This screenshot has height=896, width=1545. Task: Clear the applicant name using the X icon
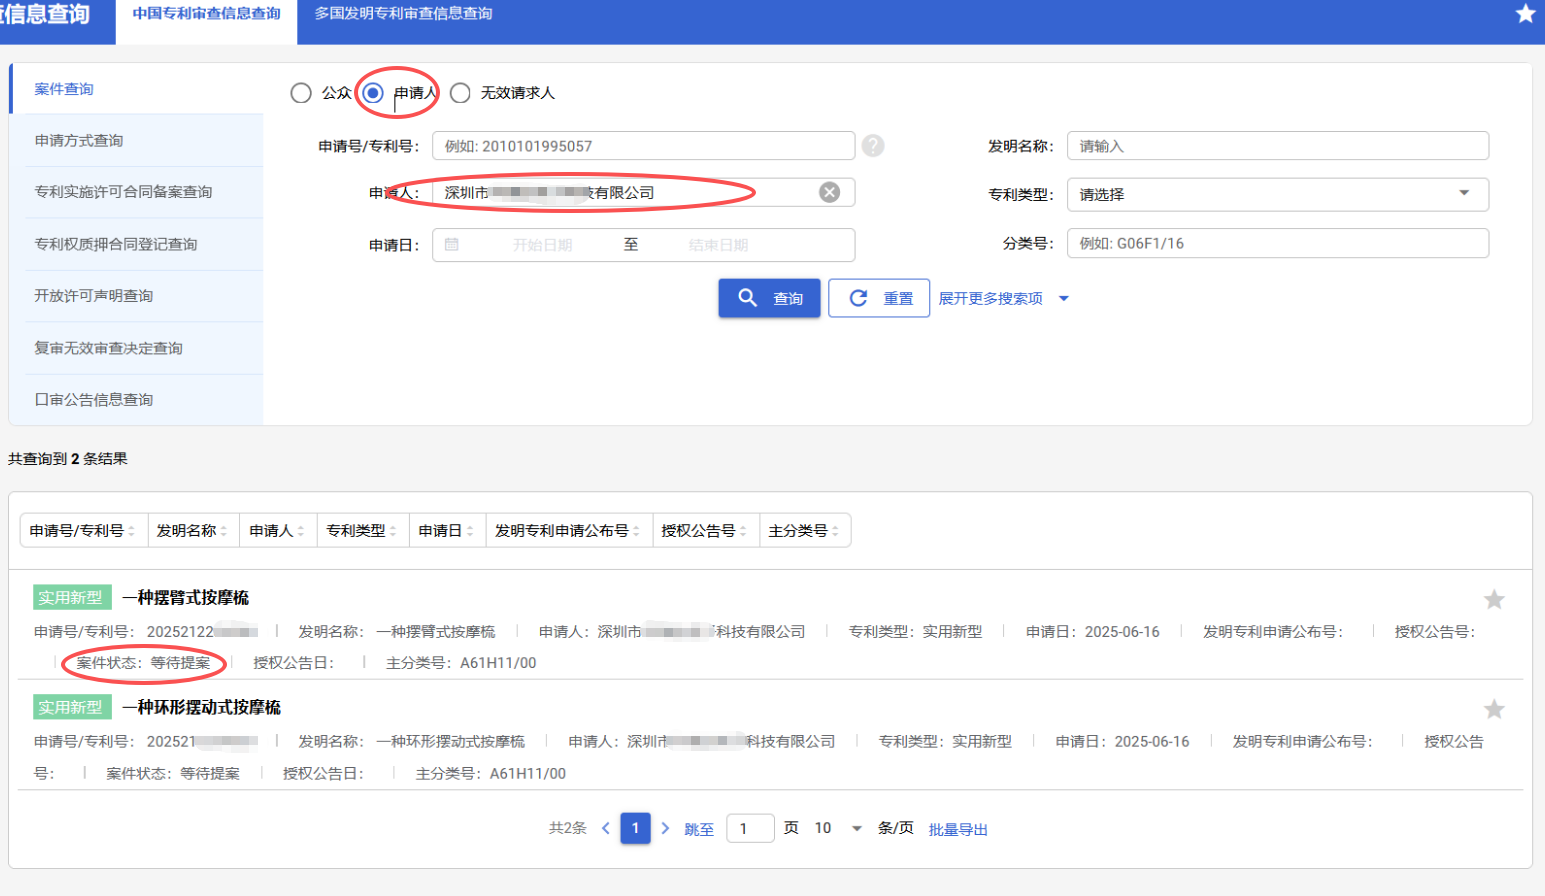click(829, 192)
